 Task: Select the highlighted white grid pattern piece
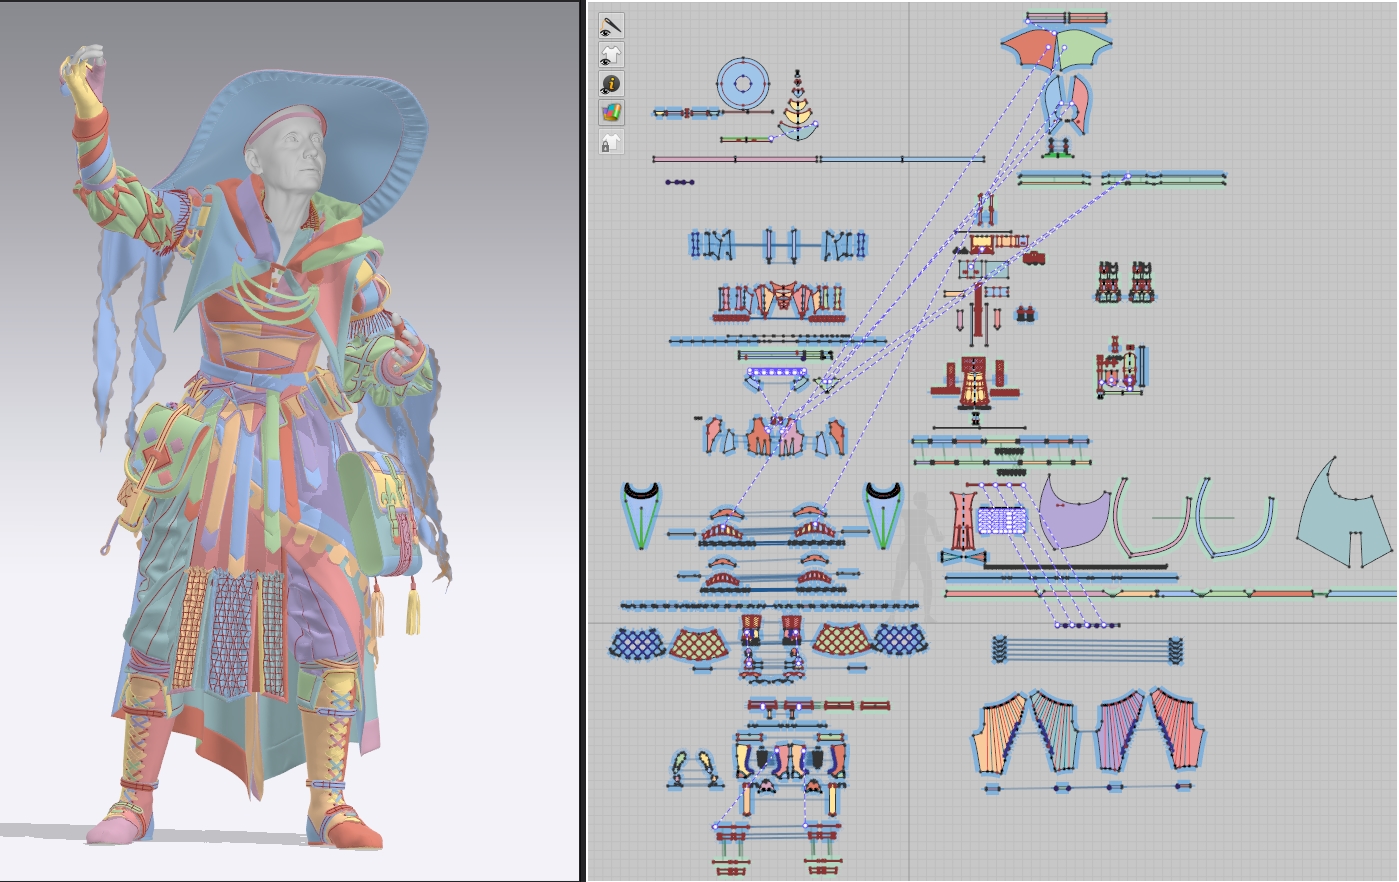pyautogui.click(x=1000, y=521)
